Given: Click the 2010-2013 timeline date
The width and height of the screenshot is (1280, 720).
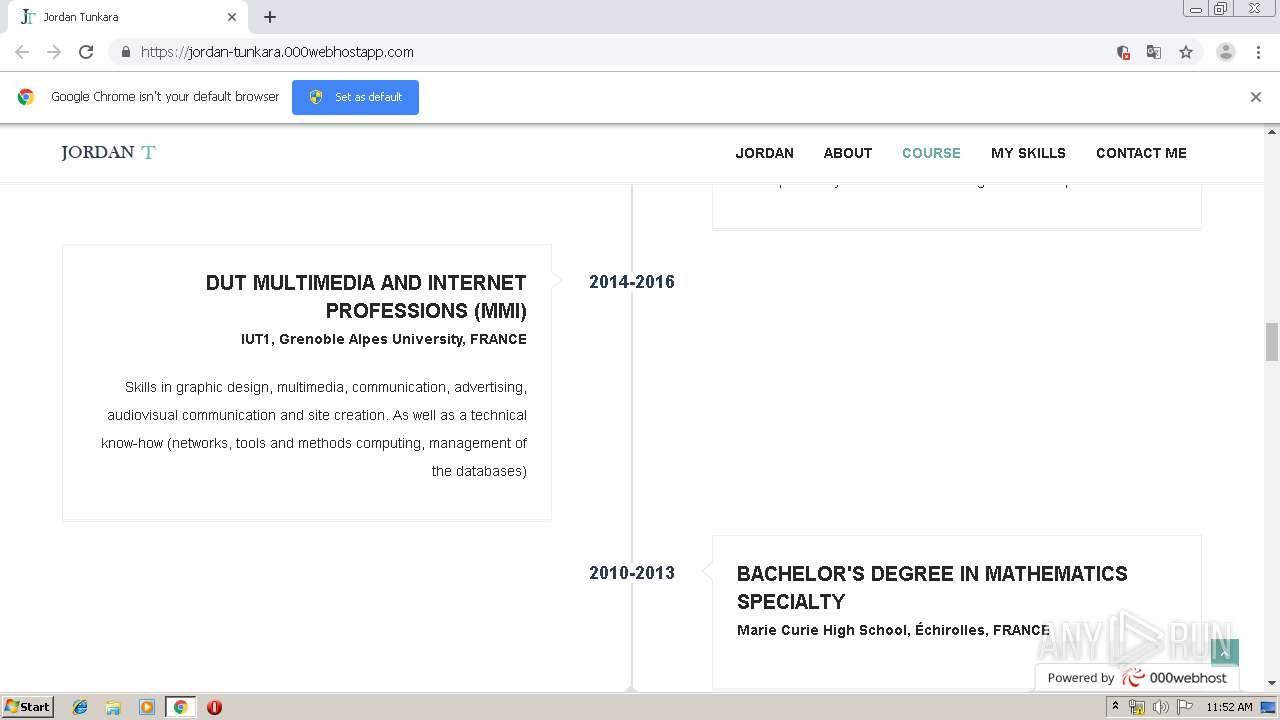Looking at the screenshot, I should [x=632, y=573].
